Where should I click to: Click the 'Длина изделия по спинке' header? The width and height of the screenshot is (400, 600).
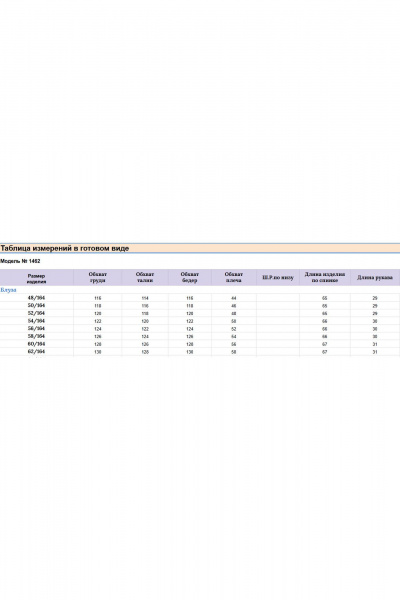pyautogui.click(x=325, y=277)
